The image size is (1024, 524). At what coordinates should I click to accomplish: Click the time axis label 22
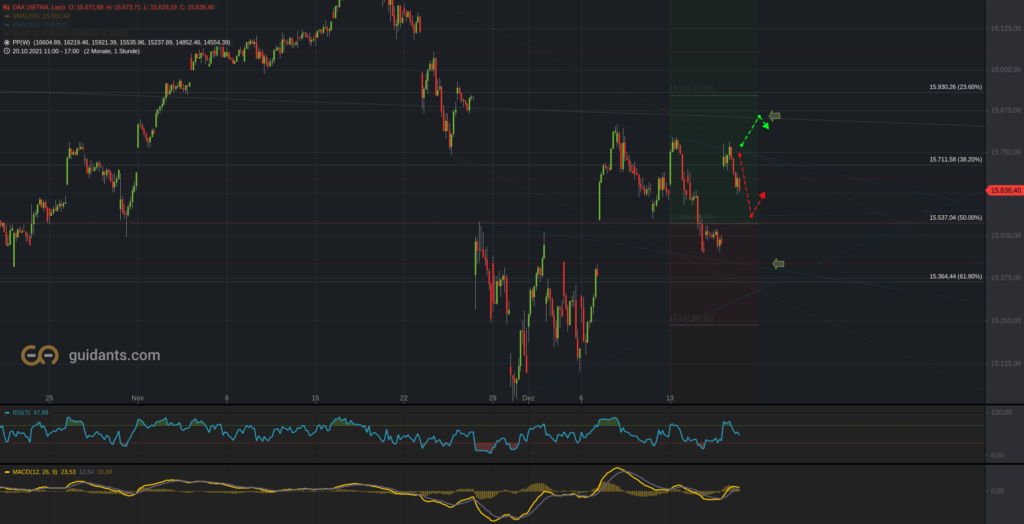click(404, 397)
